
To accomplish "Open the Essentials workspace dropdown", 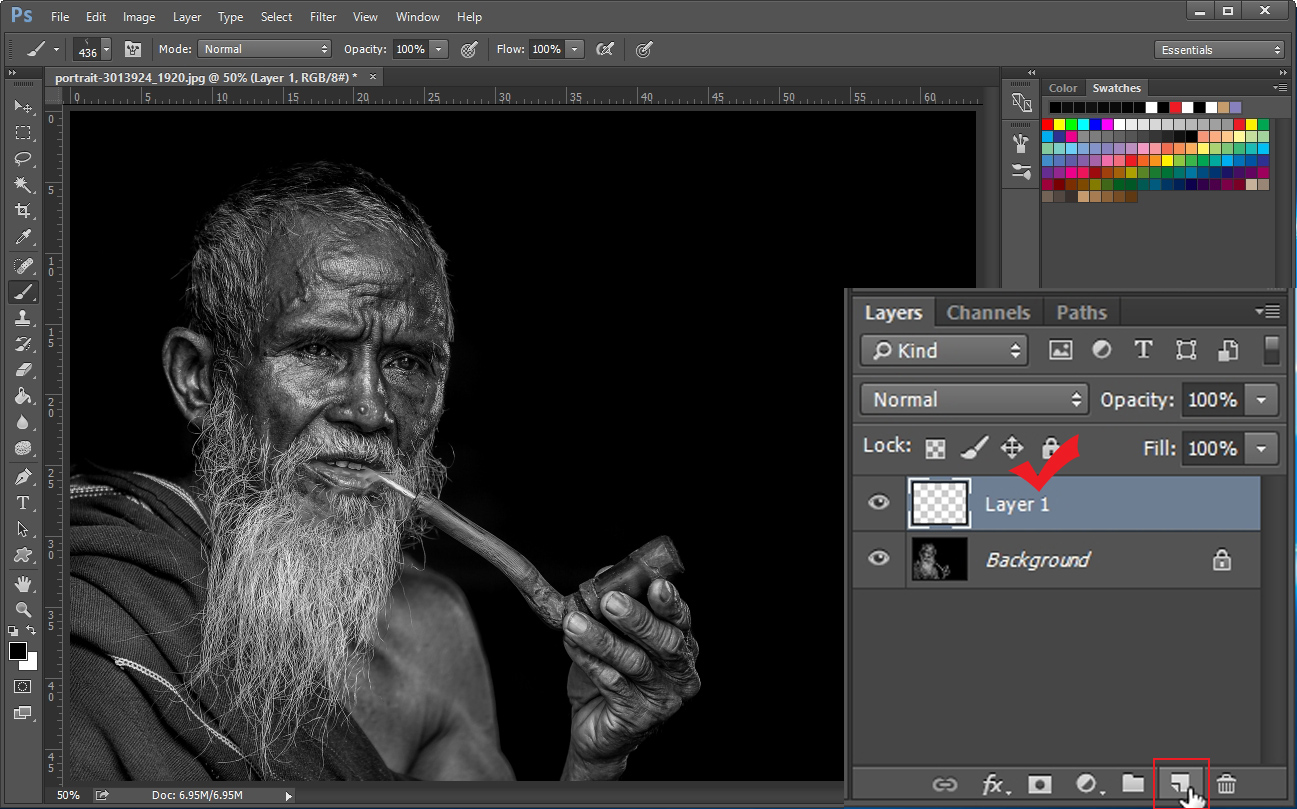I will pos(1219,50).
